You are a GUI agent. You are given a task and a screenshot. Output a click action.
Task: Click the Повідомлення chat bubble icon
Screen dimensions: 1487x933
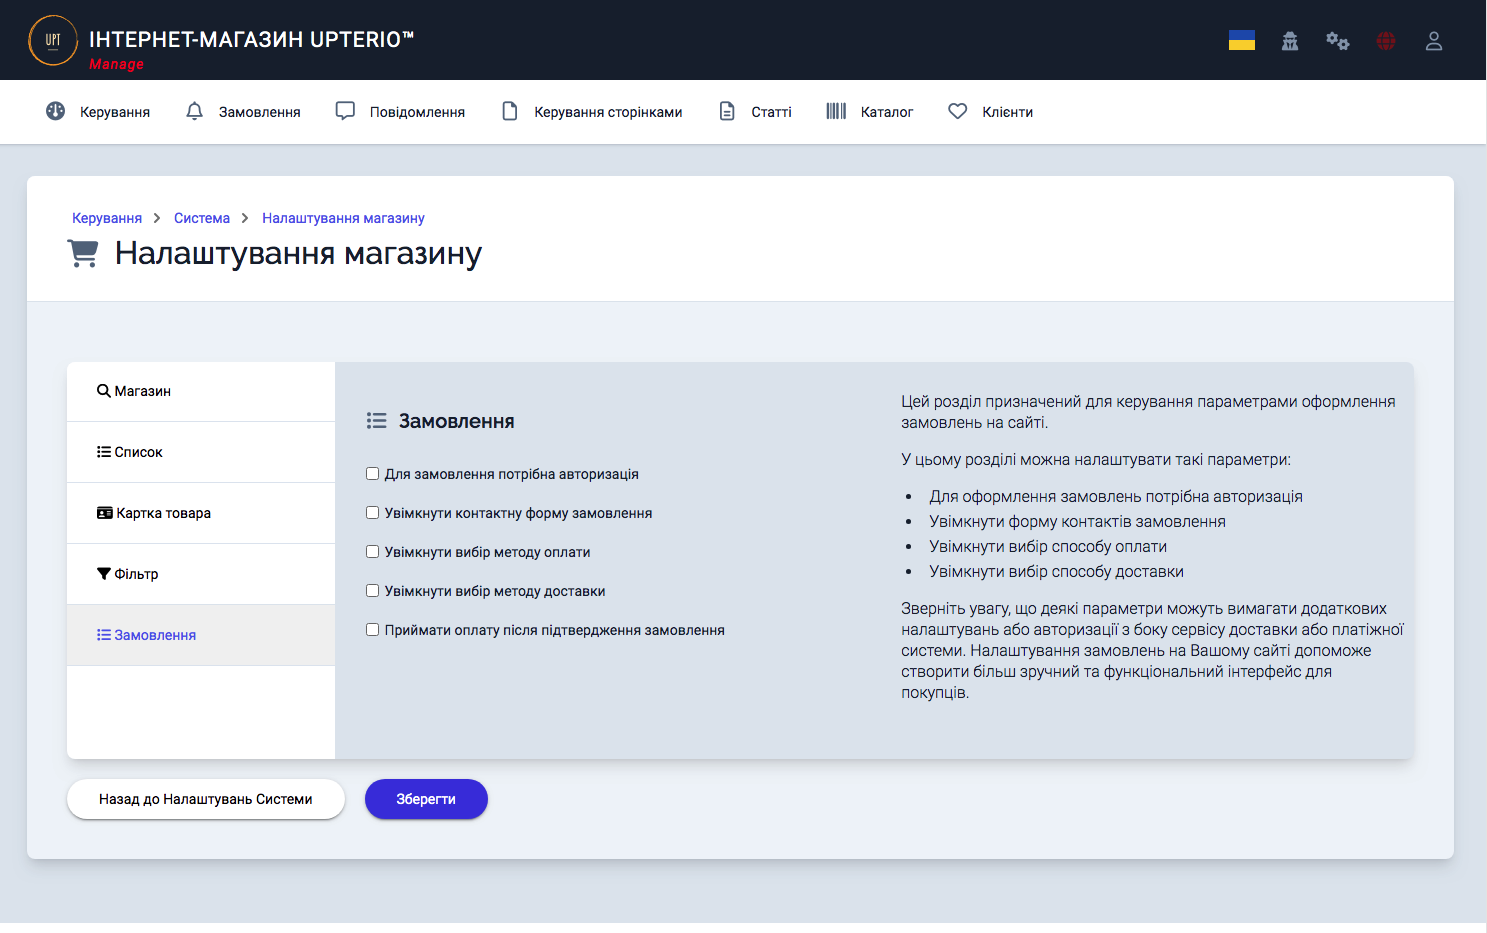(345, 111)
